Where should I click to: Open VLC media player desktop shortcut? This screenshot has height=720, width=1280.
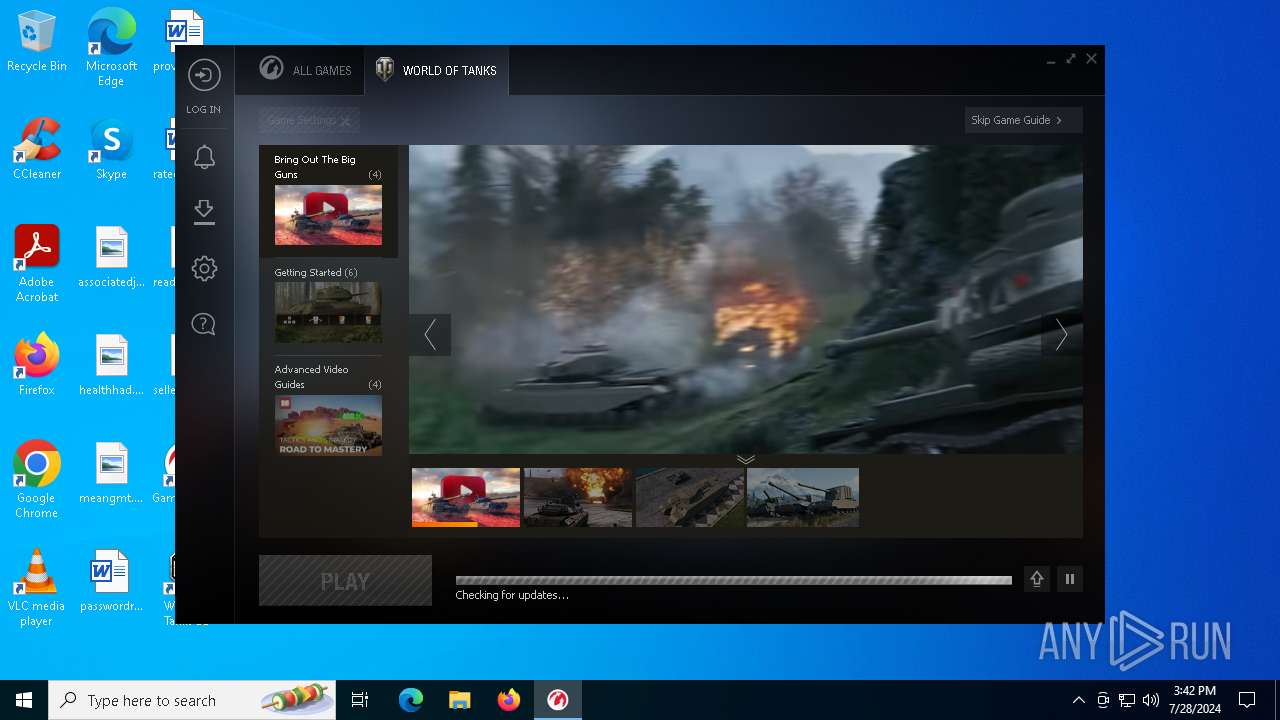[x=37, y=588]
